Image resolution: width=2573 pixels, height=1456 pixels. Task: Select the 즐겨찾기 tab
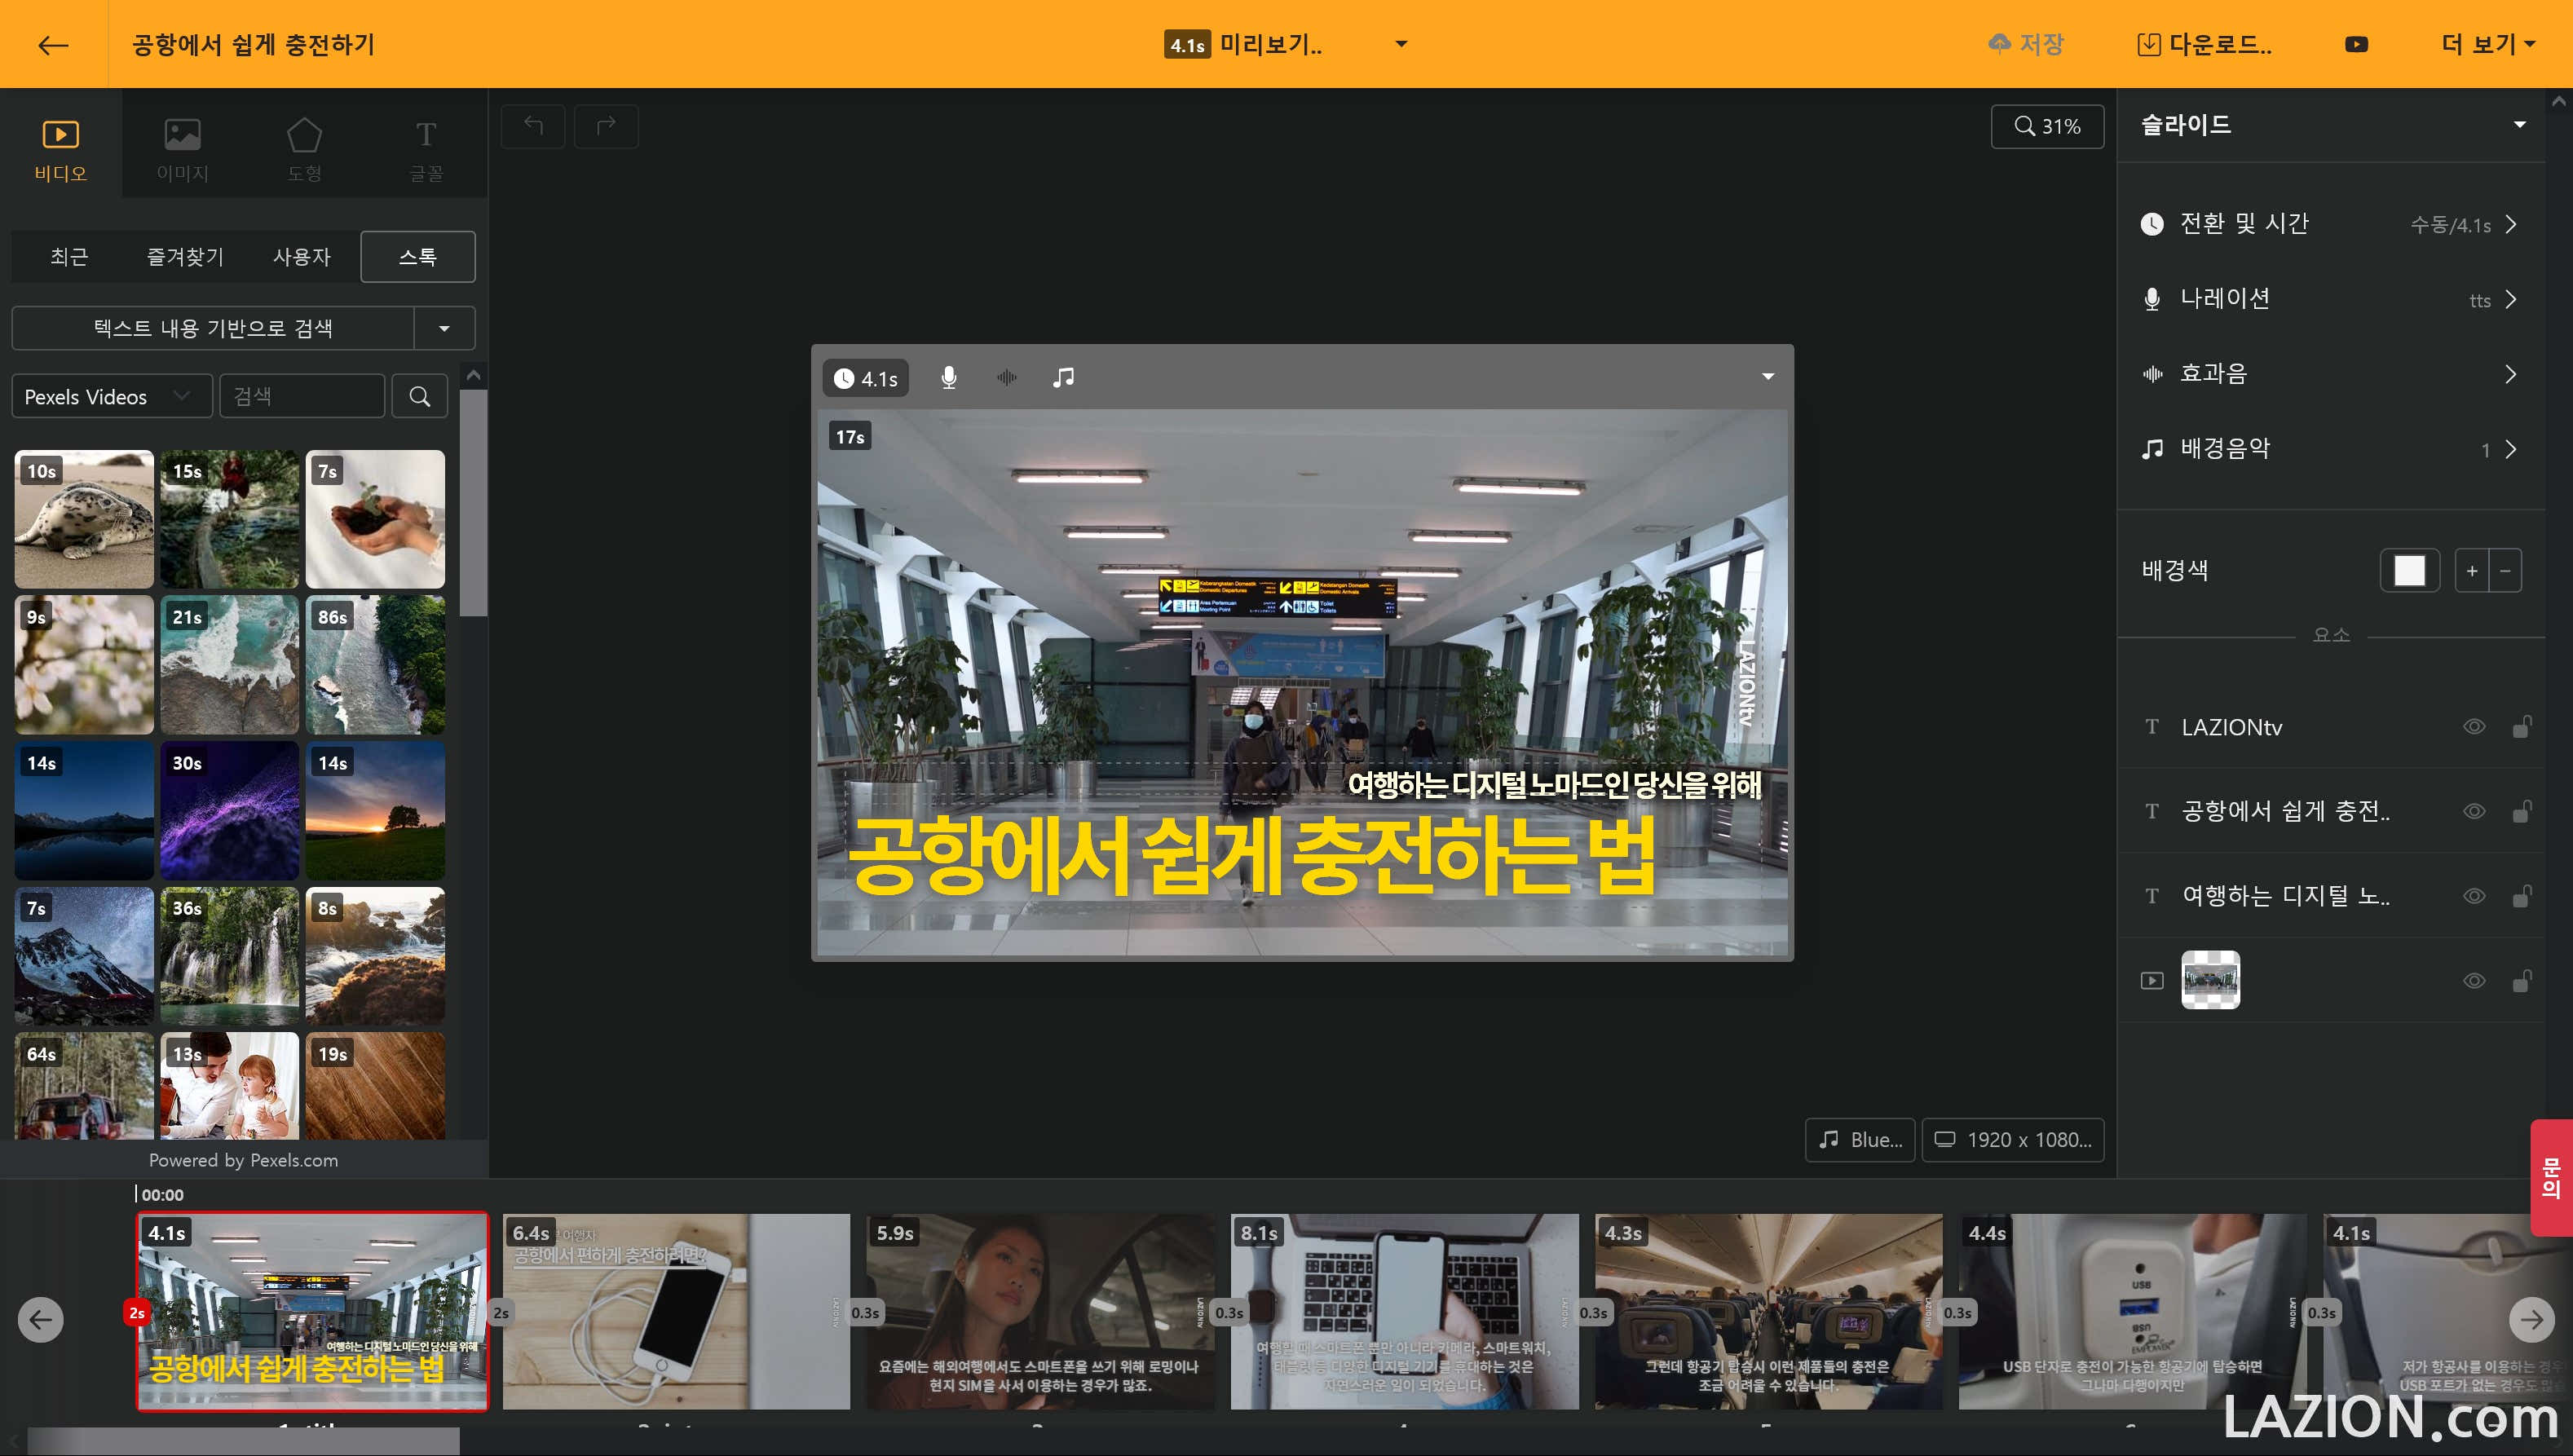(185, 257)
